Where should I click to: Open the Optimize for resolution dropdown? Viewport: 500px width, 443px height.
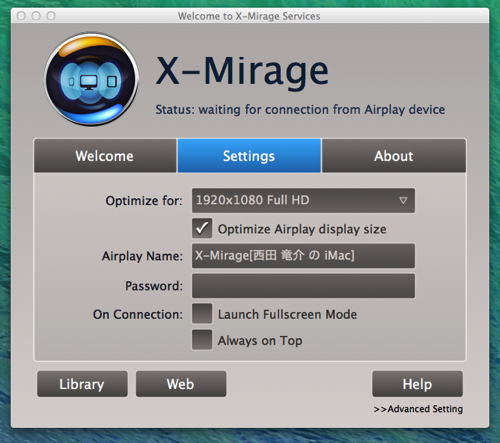(303, 200)
